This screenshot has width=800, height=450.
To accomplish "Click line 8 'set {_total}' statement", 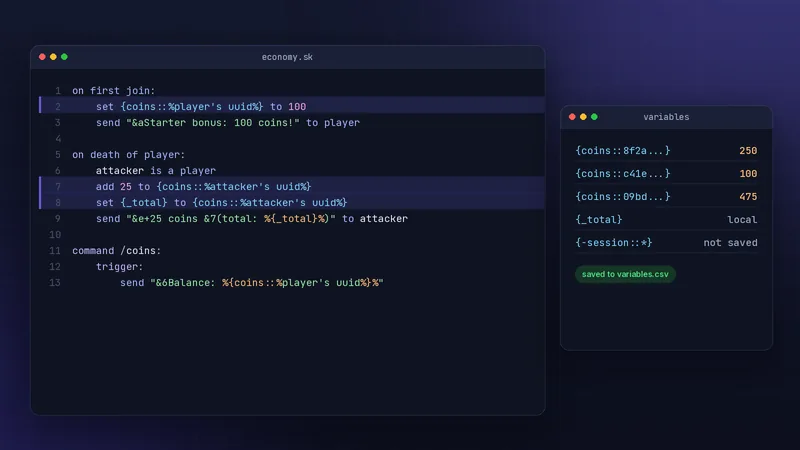I will coord(221,203).
